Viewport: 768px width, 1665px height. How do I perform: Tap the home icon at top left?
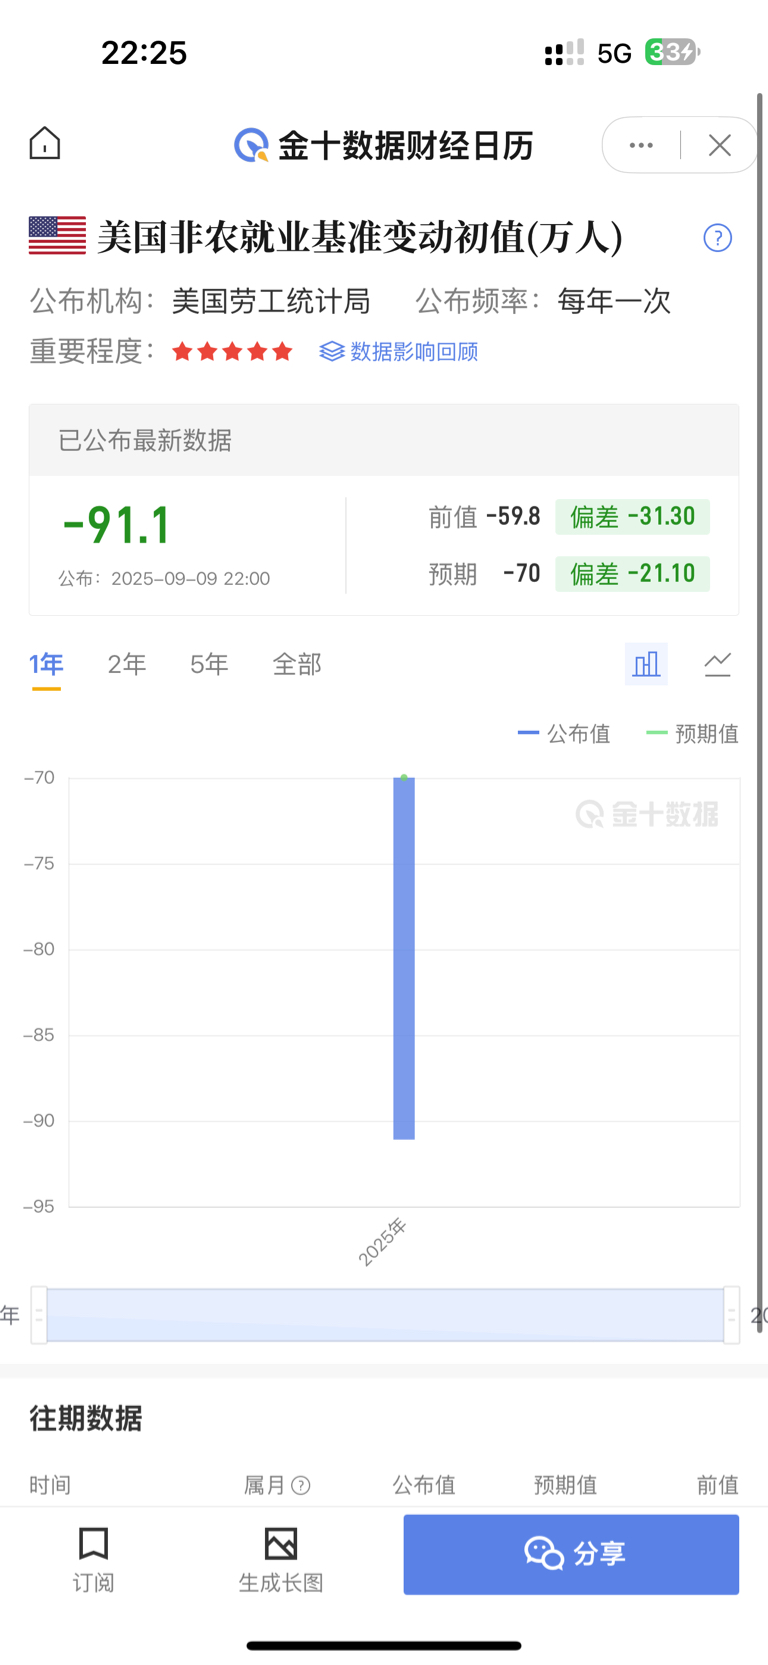pos(44,144)
